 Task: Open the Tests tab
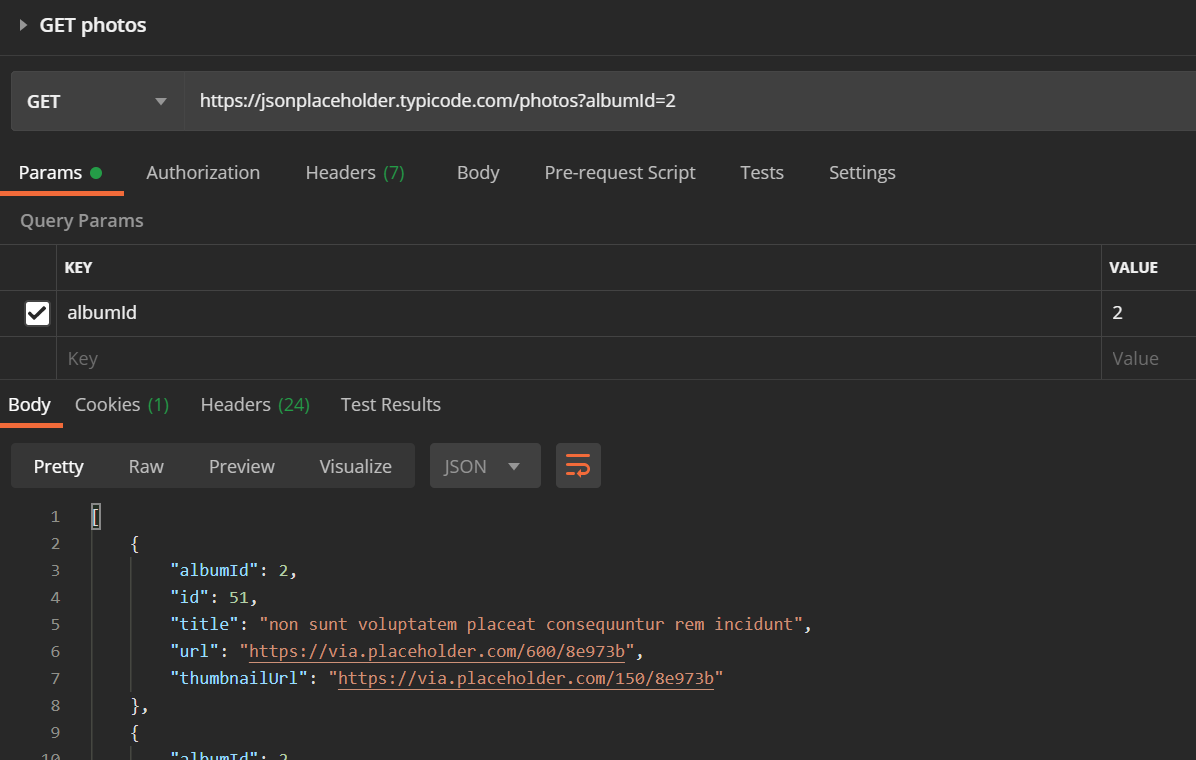coord(761,173)
